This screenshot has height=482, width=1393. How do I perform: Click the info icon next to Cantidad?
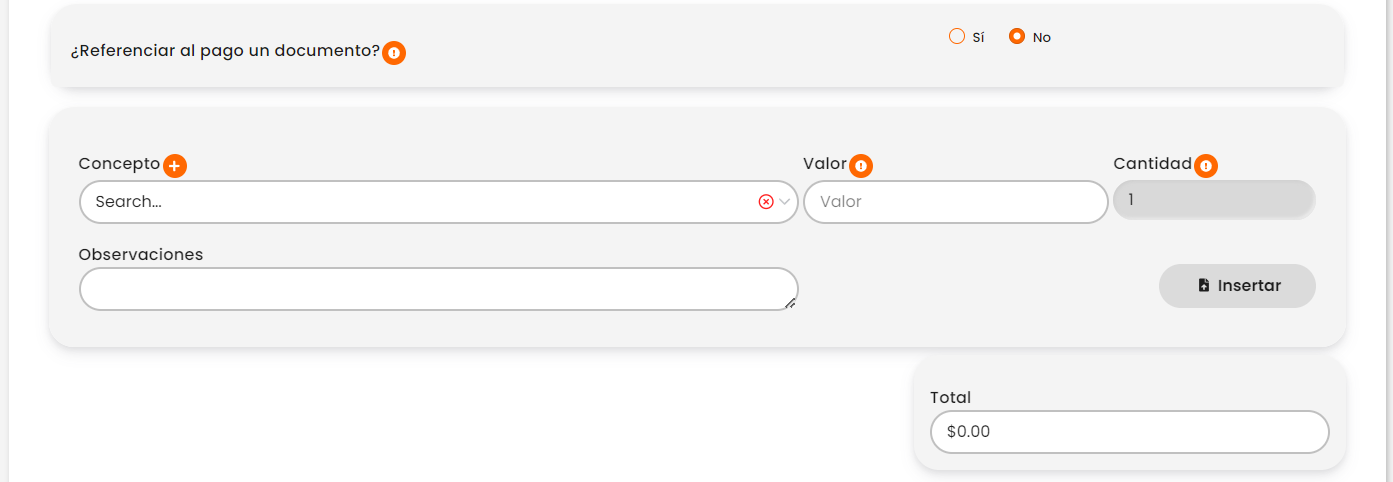point(1206,166)
